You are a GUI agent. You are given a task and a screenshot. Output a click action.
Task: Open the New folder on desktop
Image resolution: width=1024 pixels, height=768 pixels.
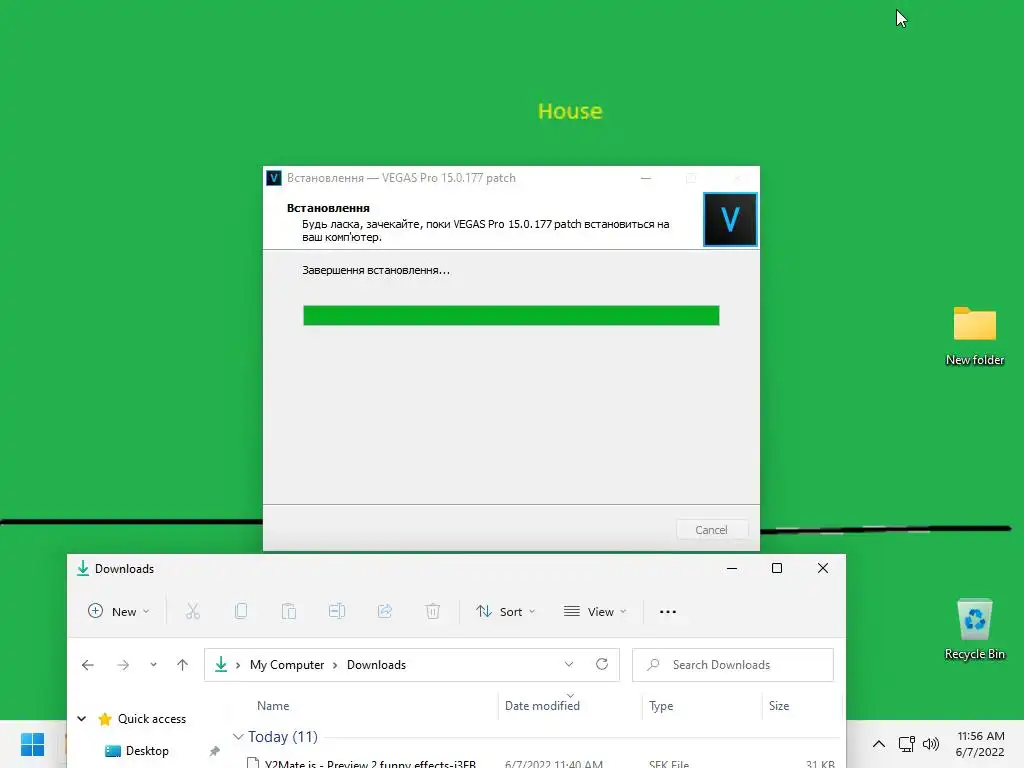[x=974, y=336]
